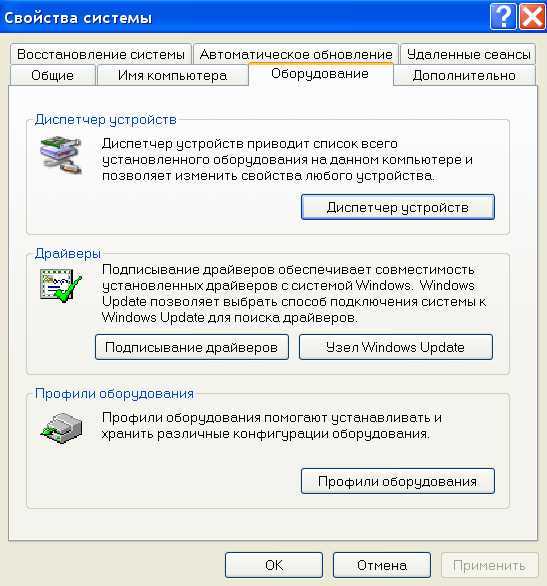
Task: Close the Свойства системы window
Action: 532,16
